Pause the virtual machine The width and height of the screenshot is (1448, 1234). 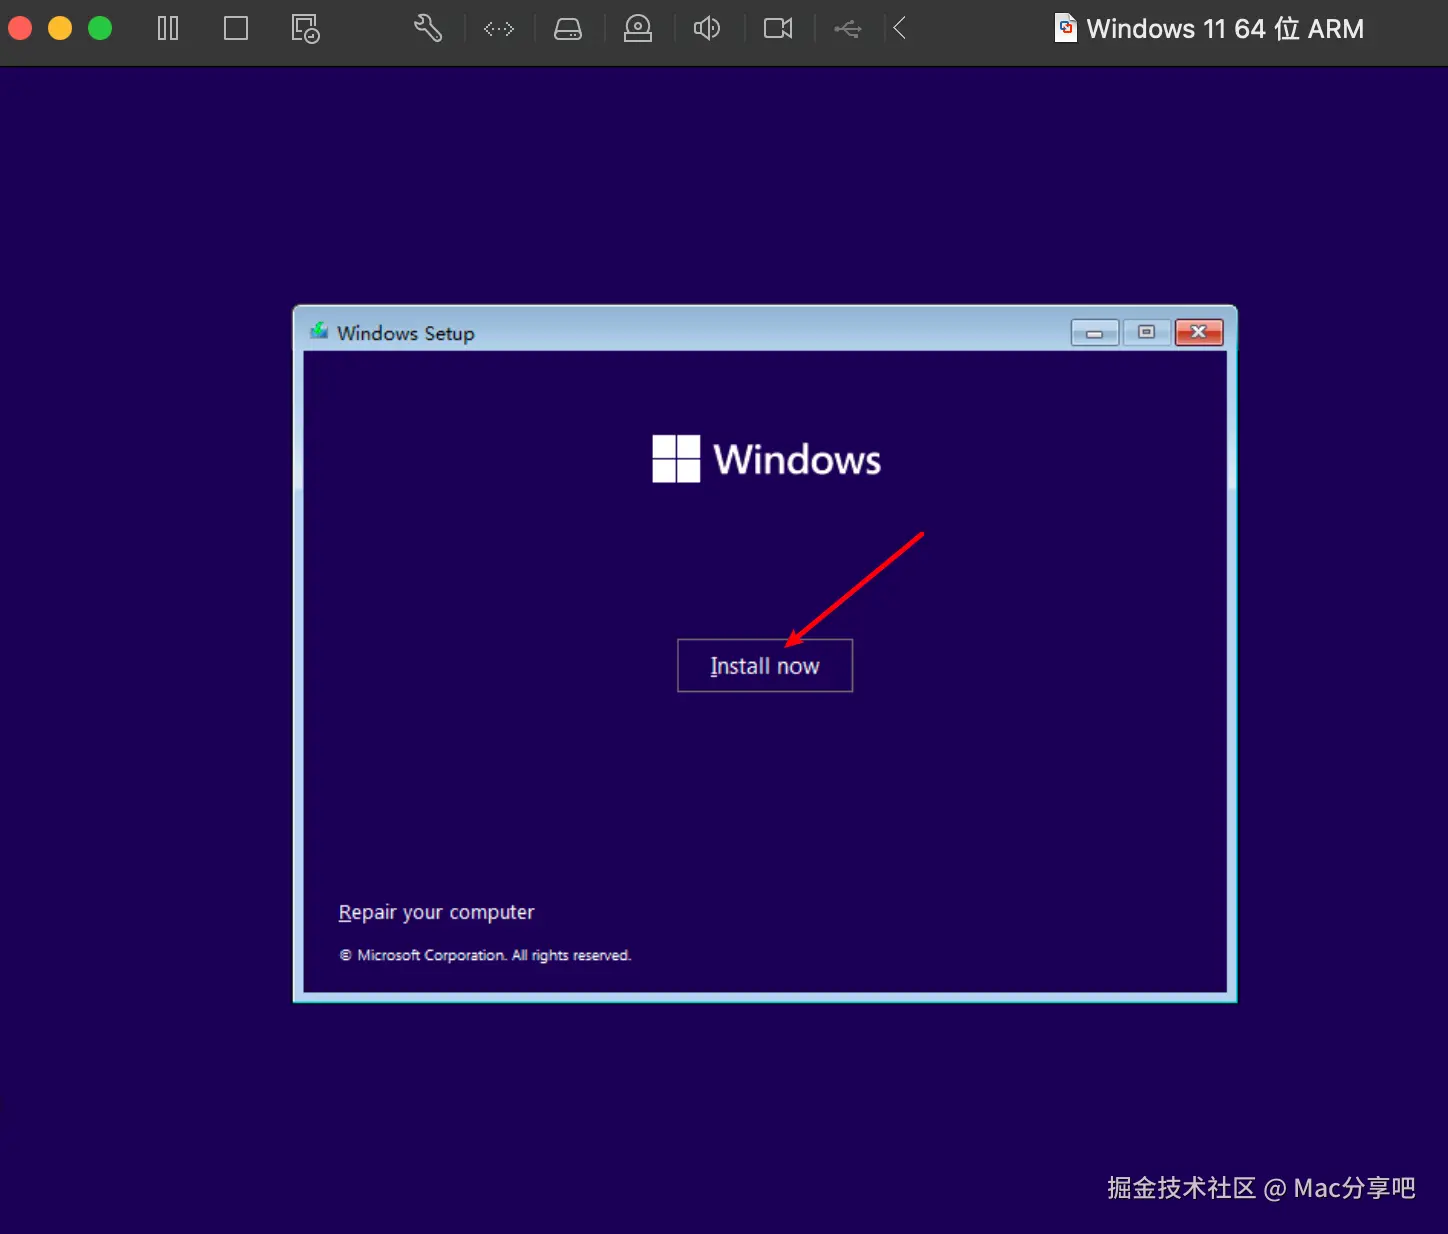point(168,28)
